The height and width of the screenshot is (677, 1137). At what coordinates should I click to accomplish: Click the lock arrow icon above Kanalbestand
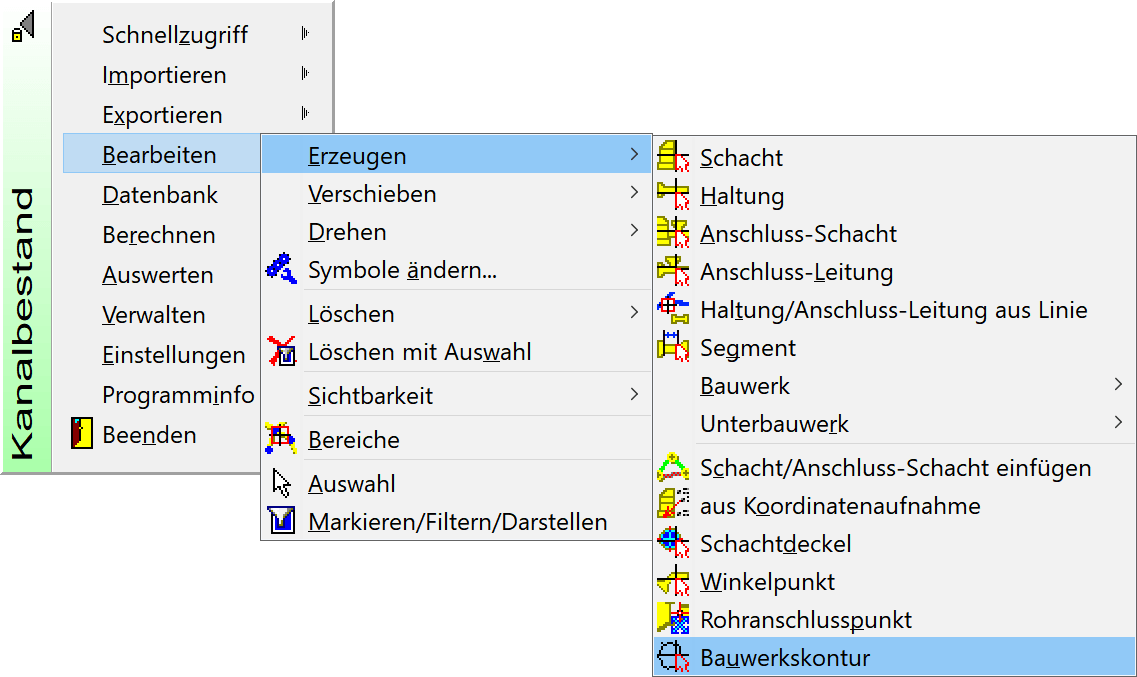pos(23,26)
